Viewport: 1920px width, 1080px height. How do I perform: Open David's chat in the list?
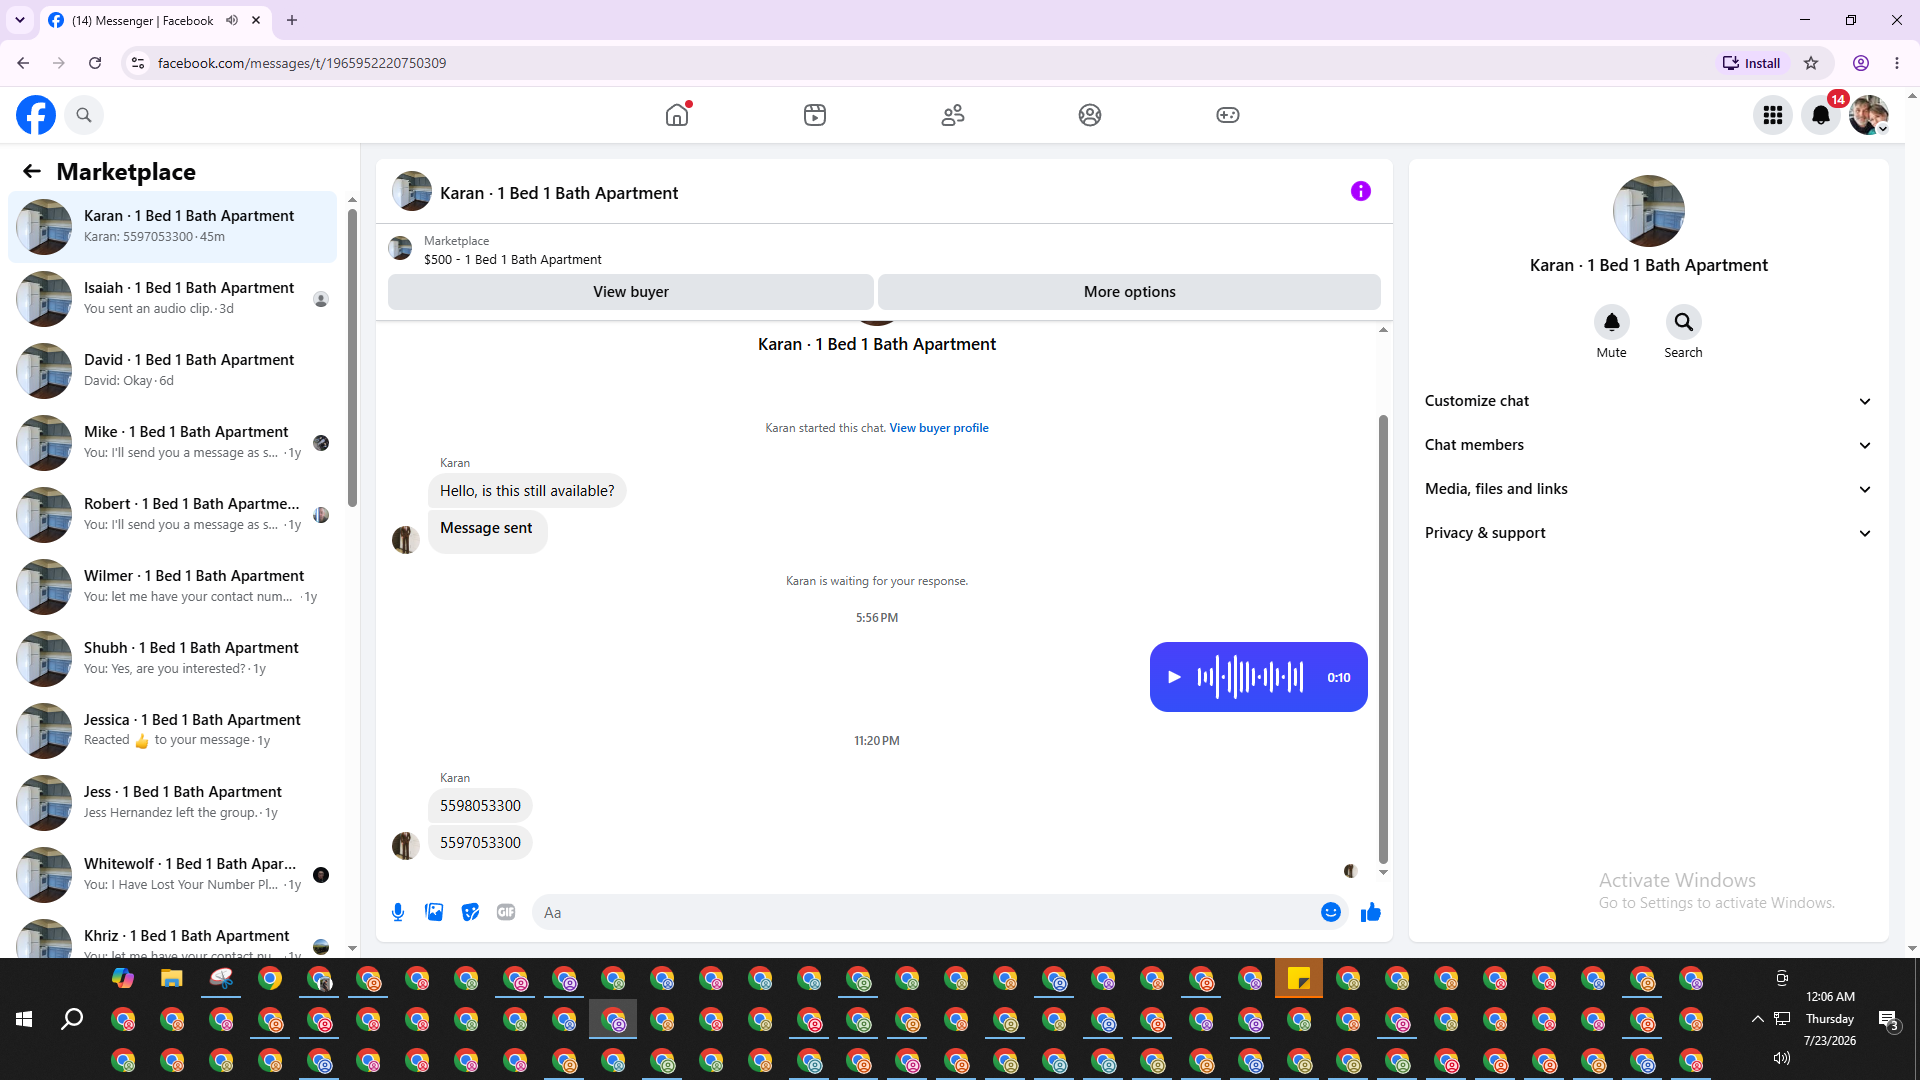click(172, 371)
